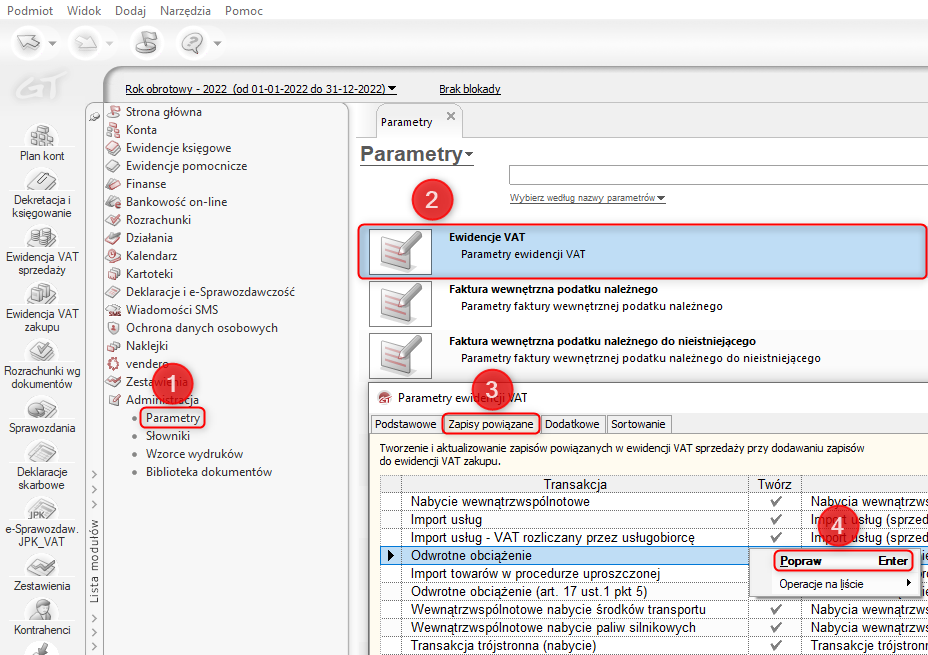Select Kartoteki in module tree

pyautogui.click(x=149, y=274)
